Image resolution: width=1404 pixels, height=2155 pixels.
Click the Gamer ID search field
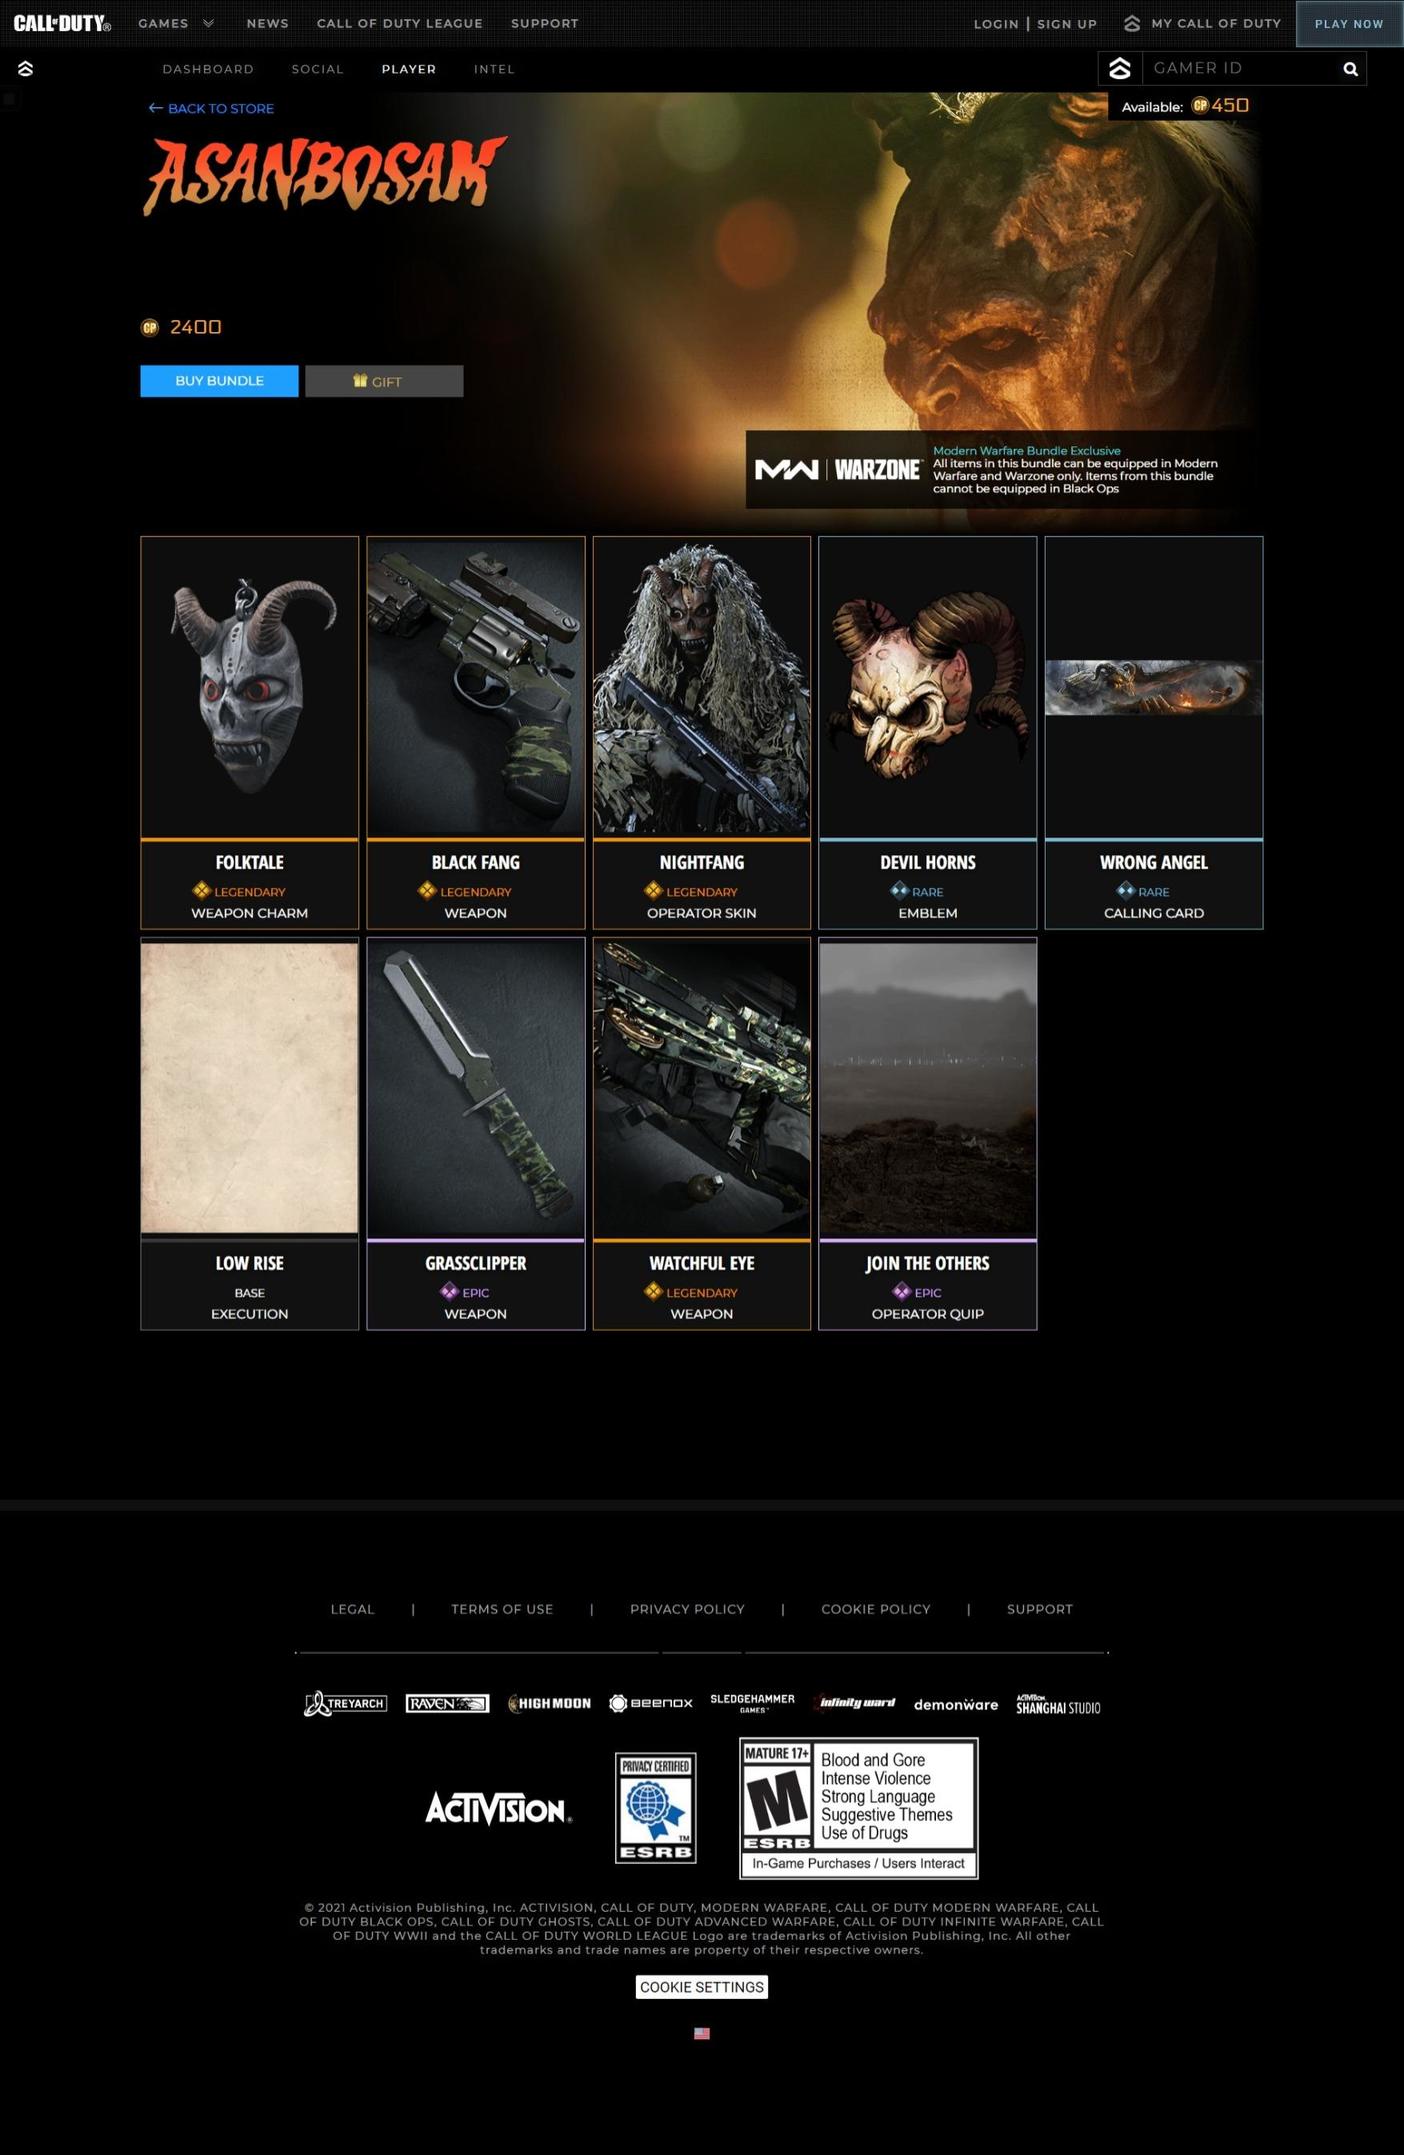point(1238,68)
